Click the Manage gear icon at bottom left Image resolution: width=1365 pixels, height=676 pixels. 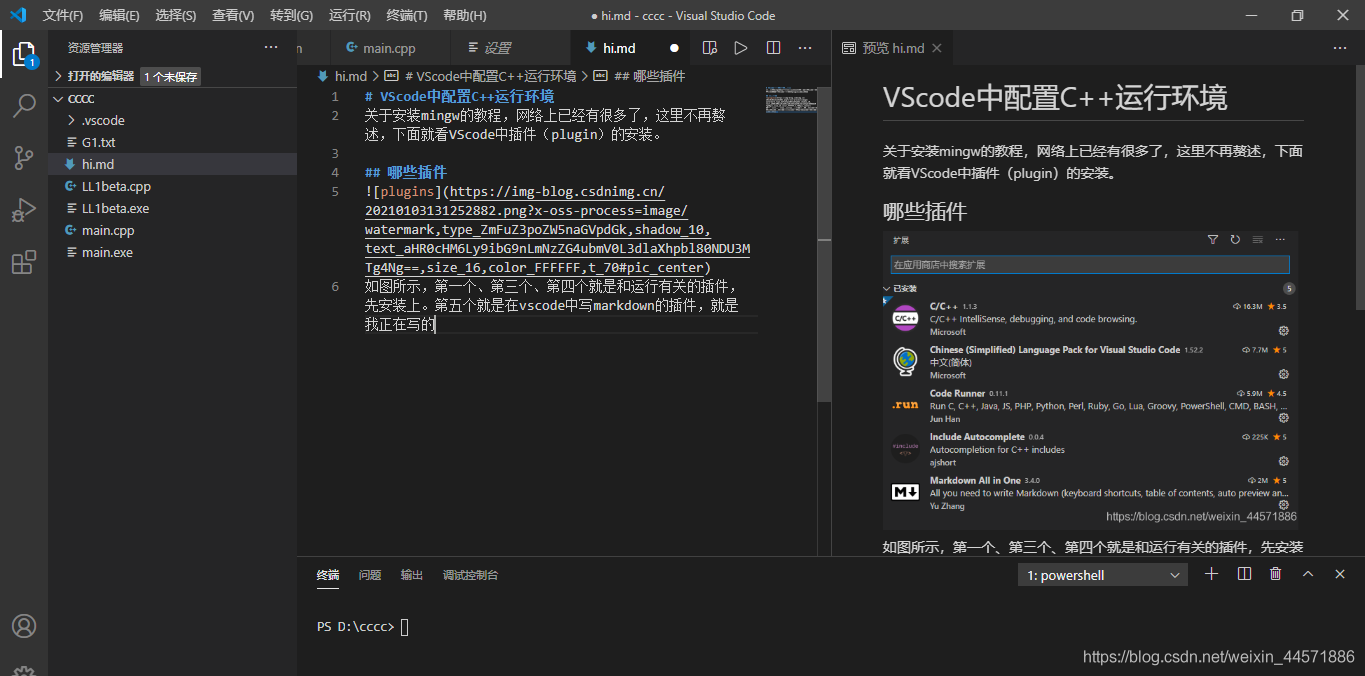[x=24, y=670]
